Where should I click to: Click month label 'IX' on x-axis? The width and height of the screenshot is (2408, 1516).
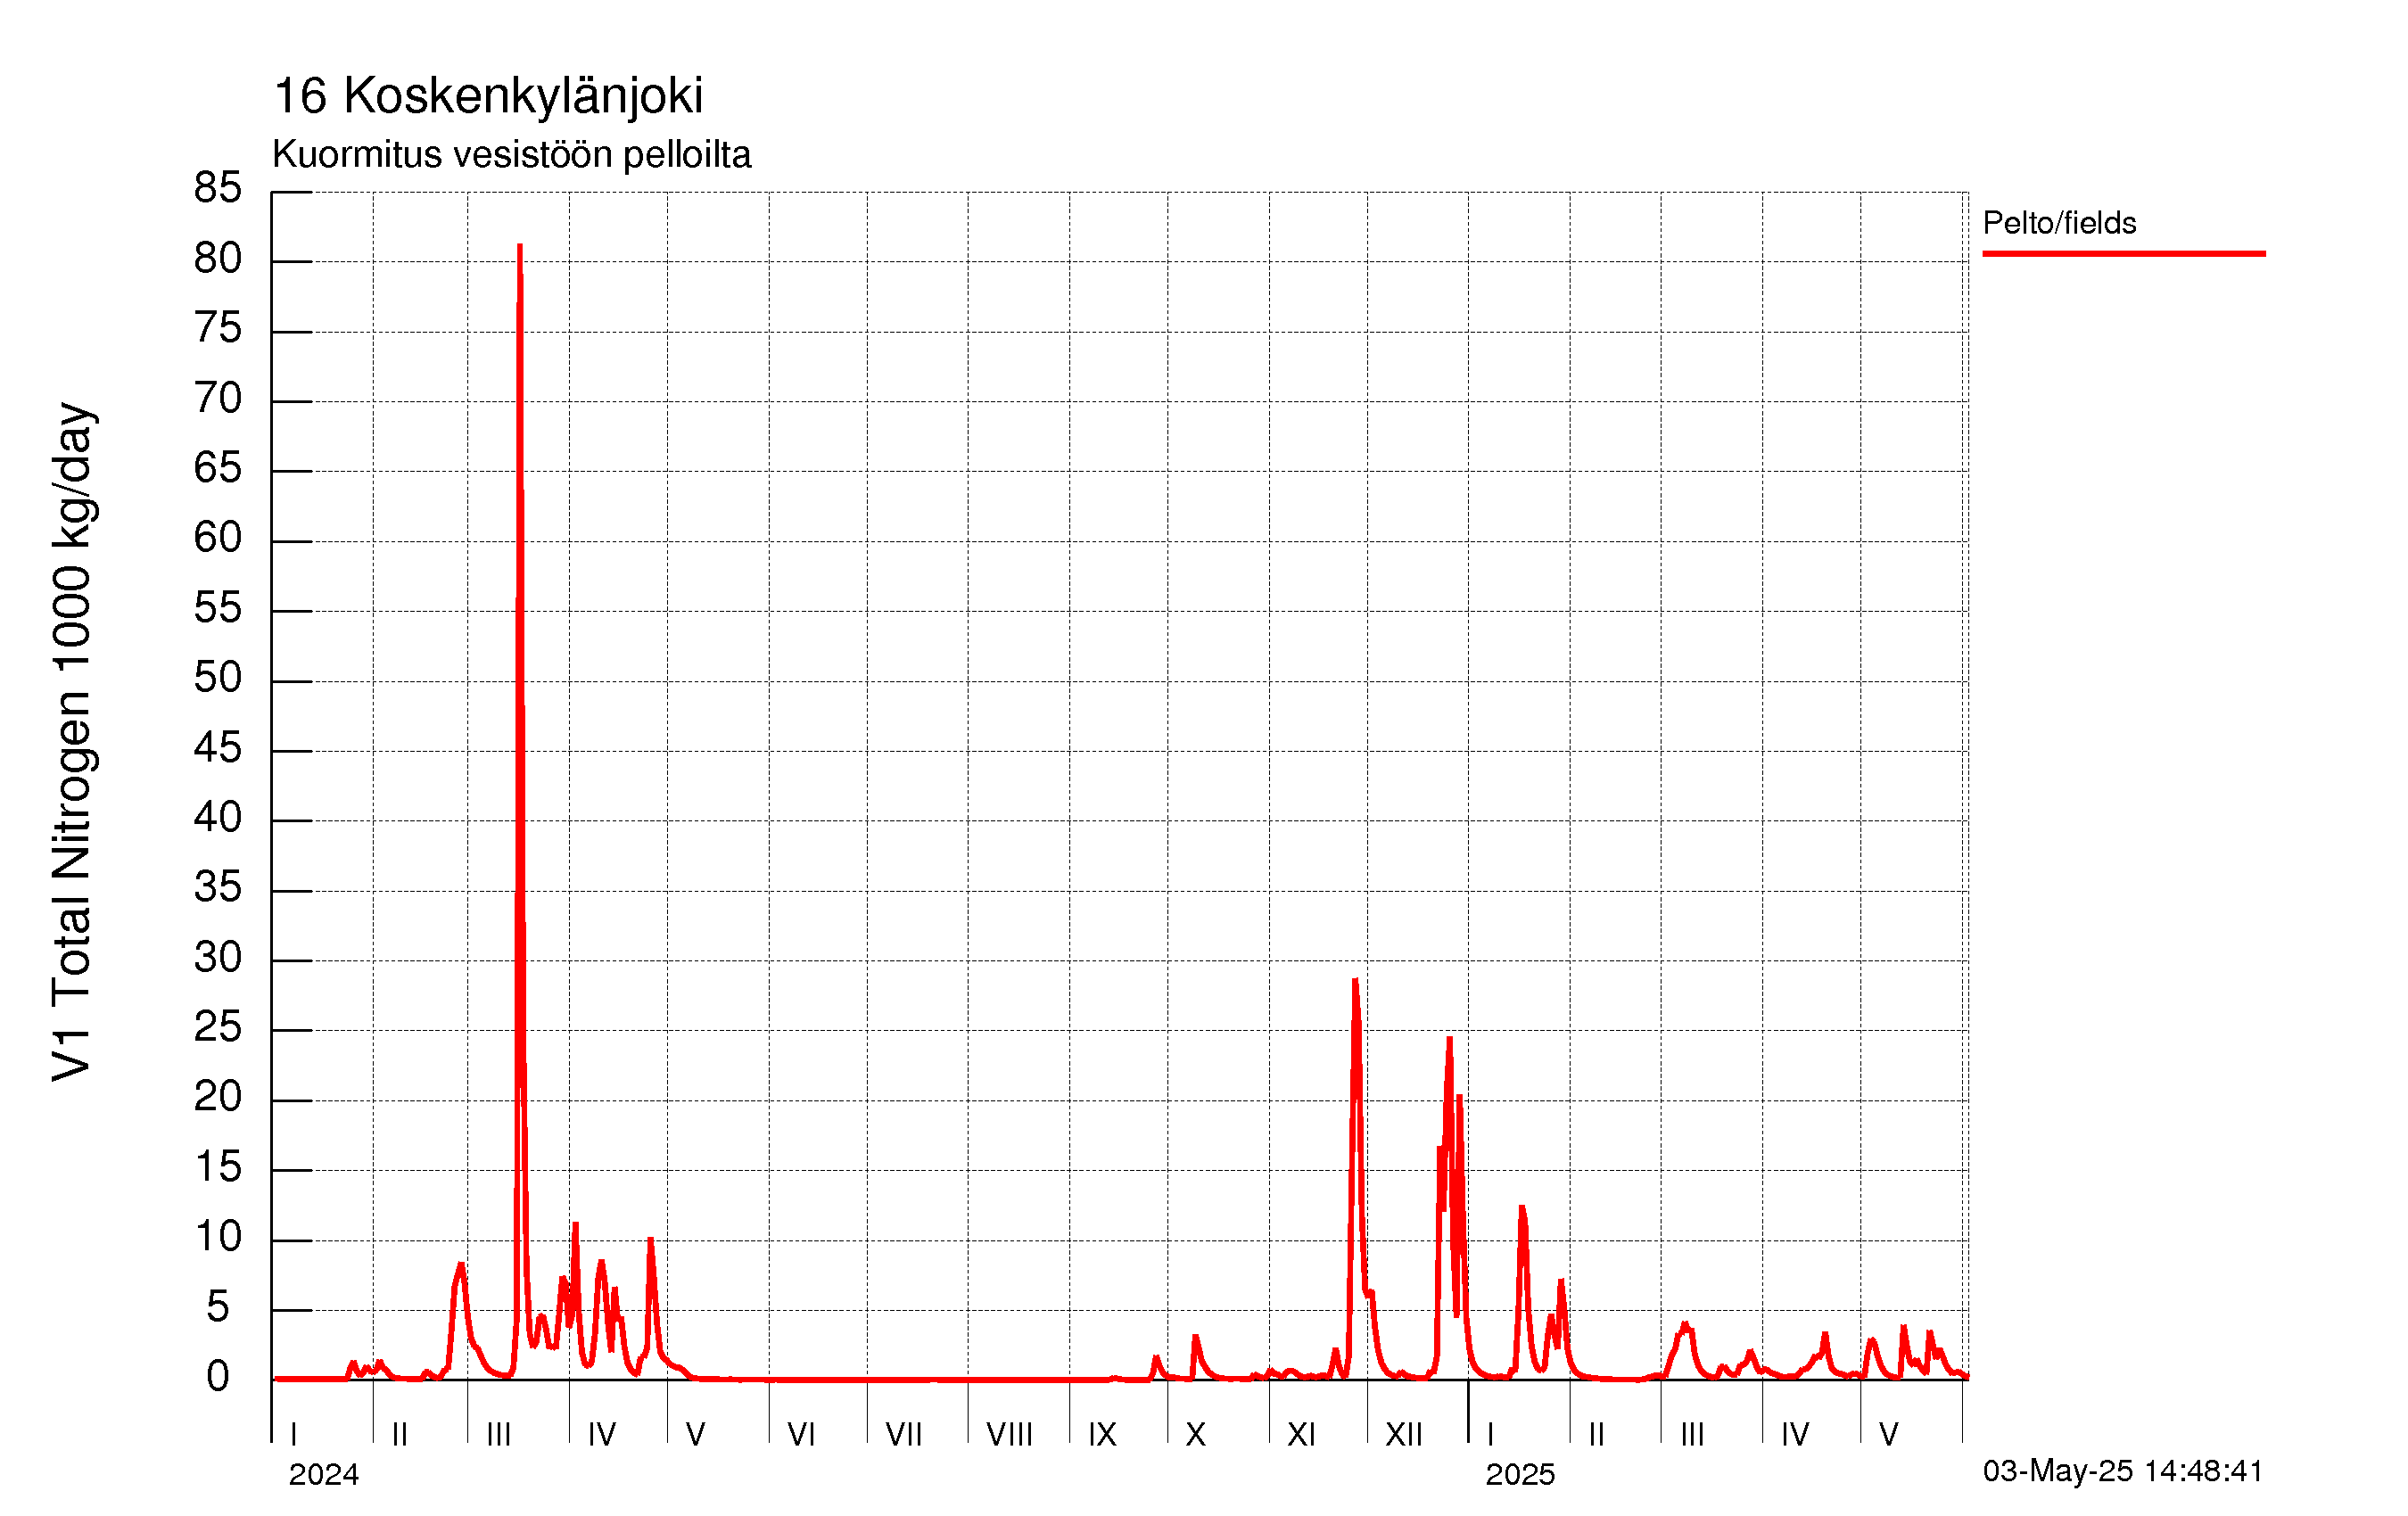(1102, 1435)
